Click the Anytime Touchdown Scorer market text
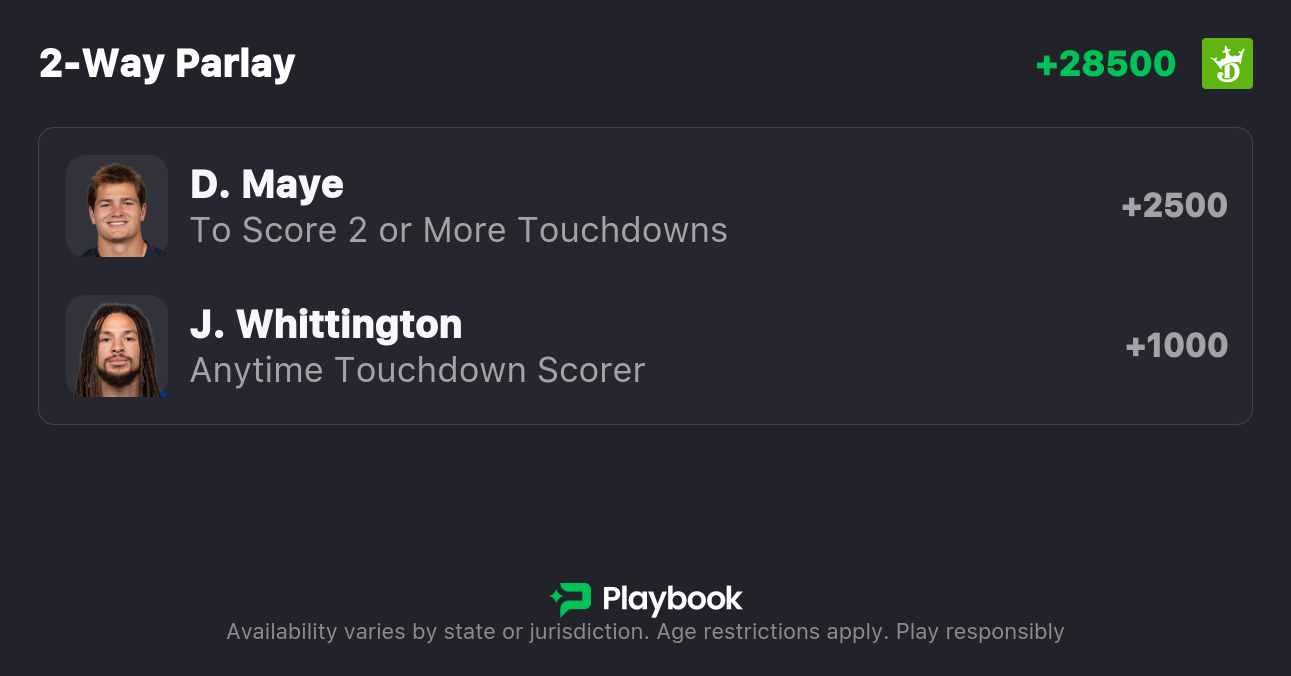Screen dimensions: 1291x676 417,370
